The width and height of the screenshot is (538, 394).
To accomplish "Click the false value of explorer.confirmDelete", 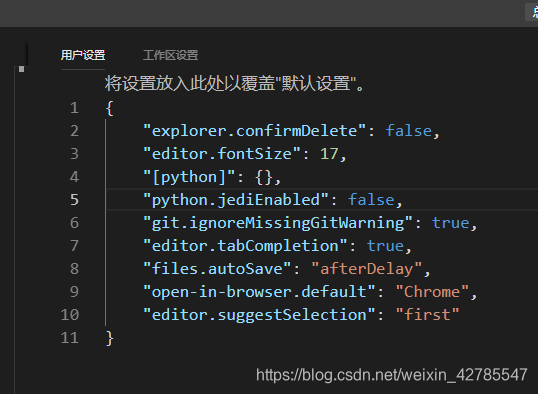I will coord(408,131).
